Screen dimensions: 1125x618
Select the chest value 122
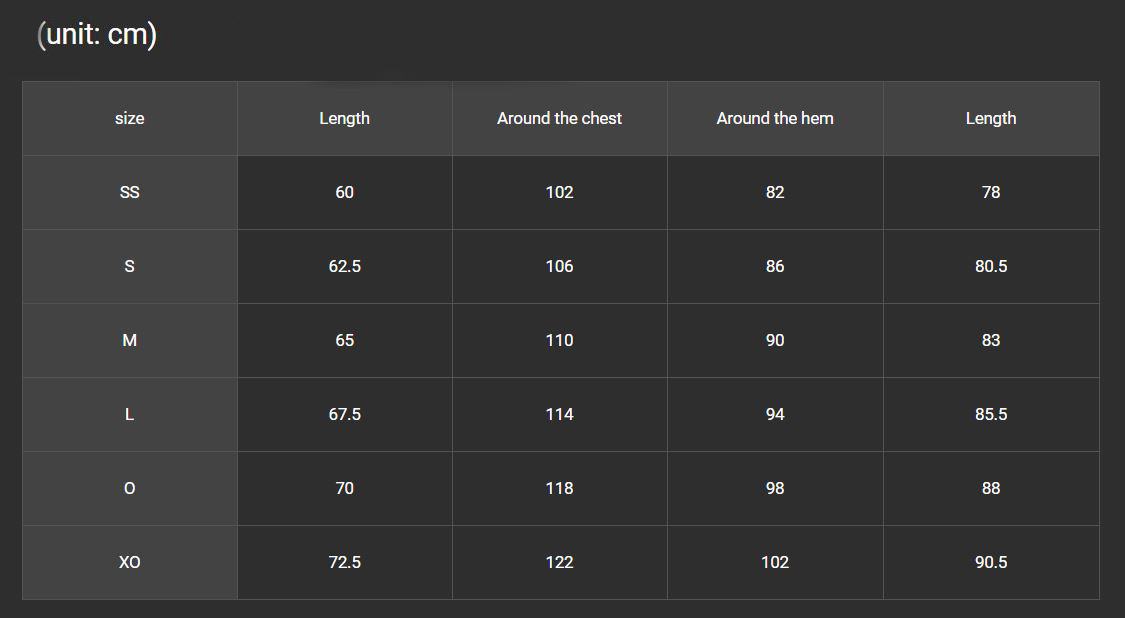click(560, 562)
